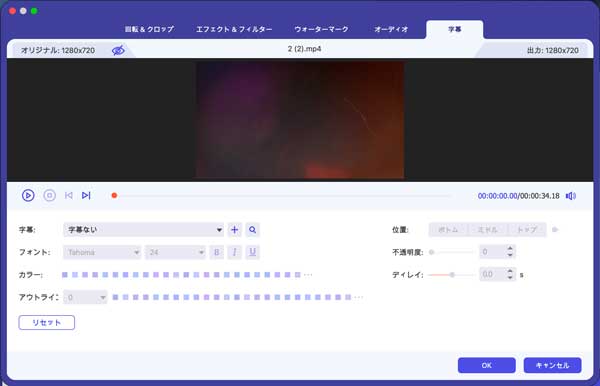Set position to ボトム
This screenshot has width=600, height=386.
coord(448,230)
